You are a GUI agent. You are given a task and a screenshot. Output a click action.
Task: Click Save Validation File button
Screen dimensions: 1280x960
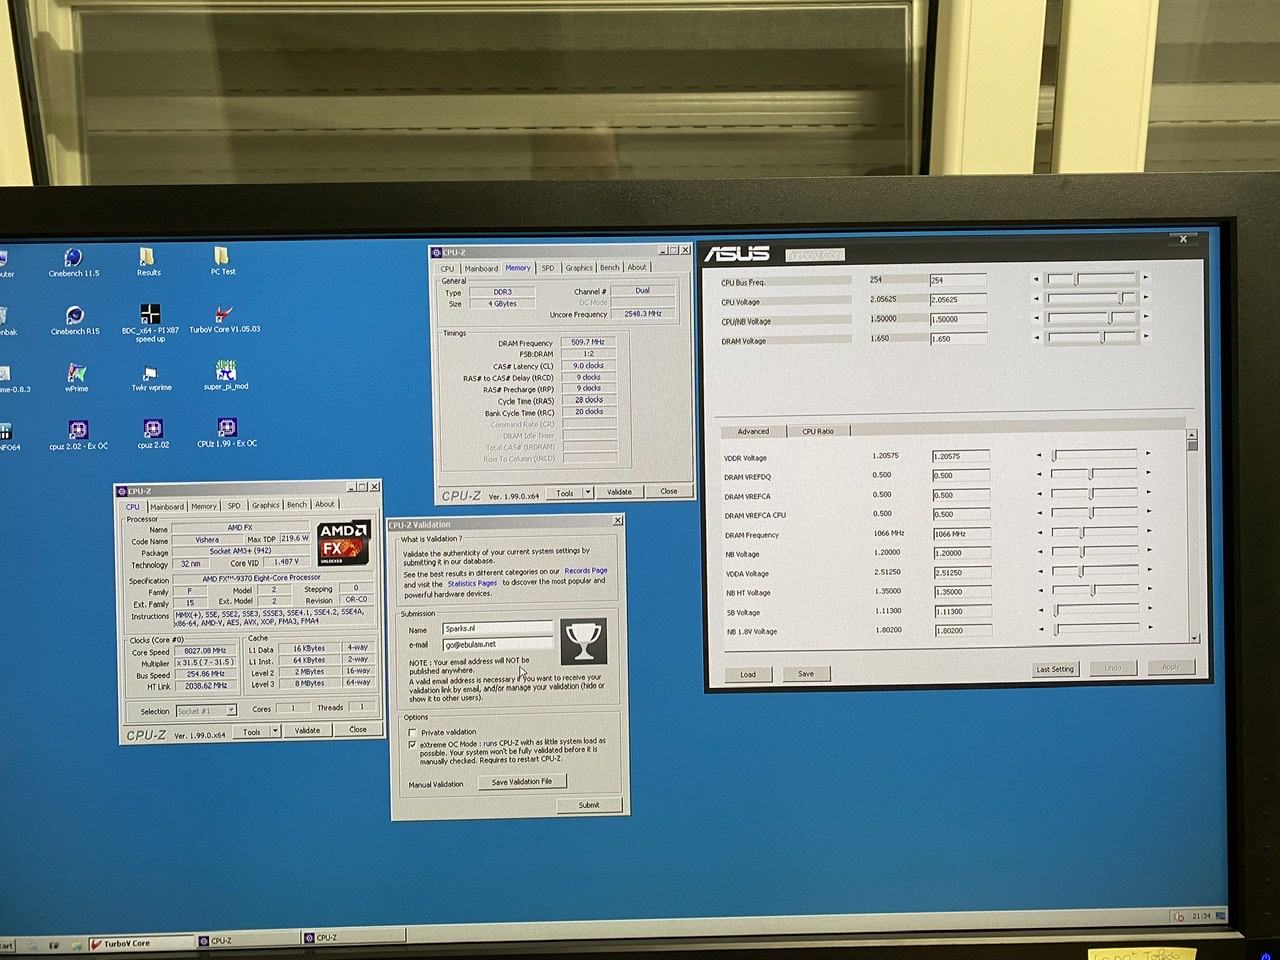point(522,782)
